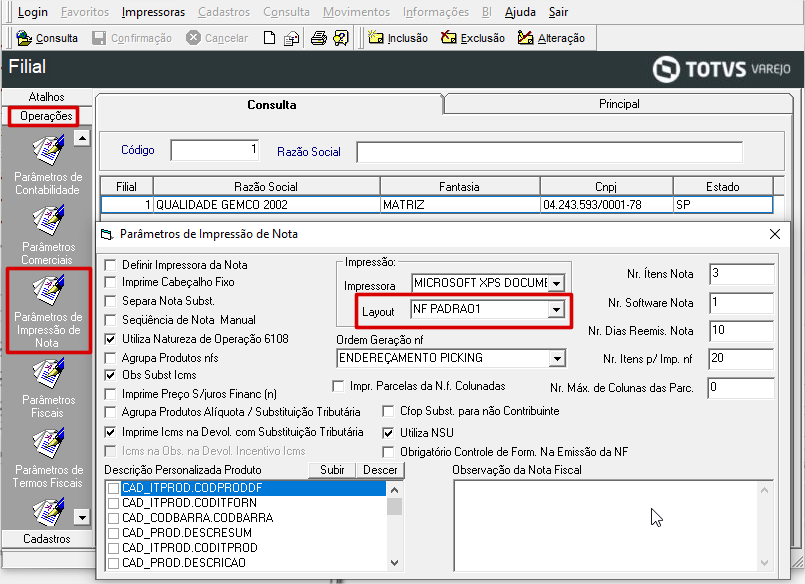The image size is (805, 584).
Task: Click Sair menu
Action: 558,12
